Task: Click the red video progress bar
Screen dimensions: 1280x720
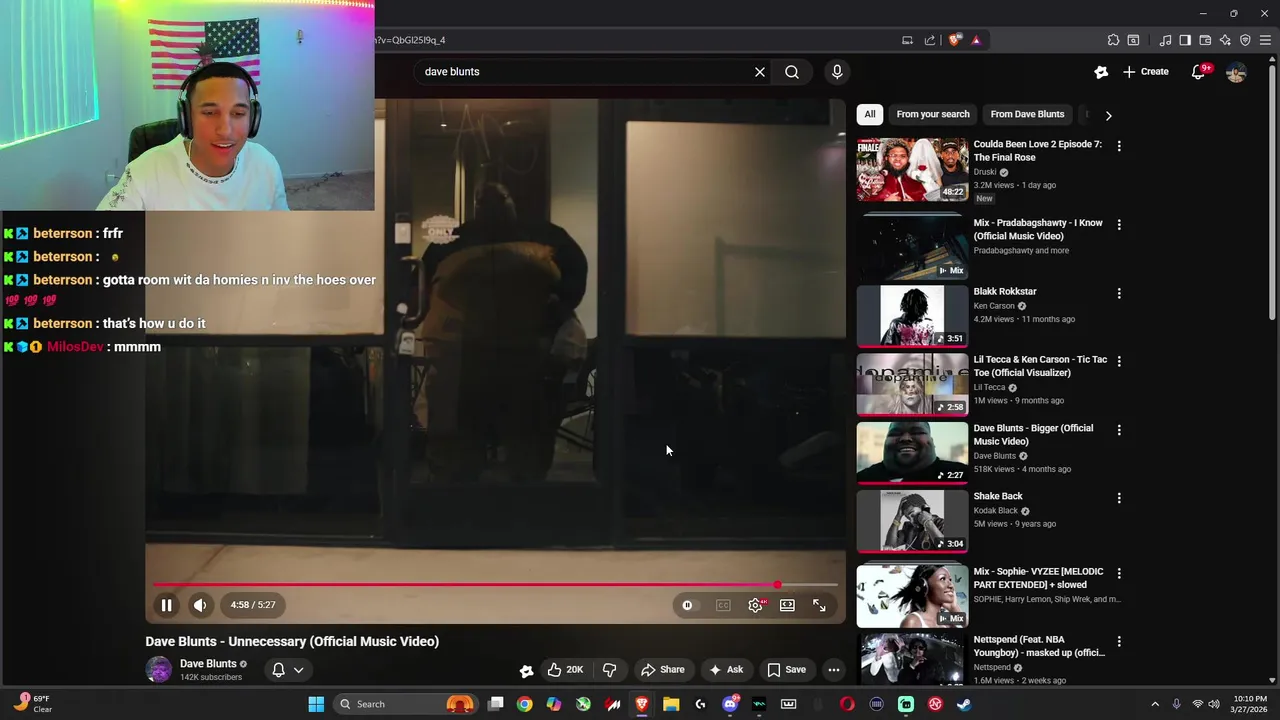Action: tap(495, 585)
